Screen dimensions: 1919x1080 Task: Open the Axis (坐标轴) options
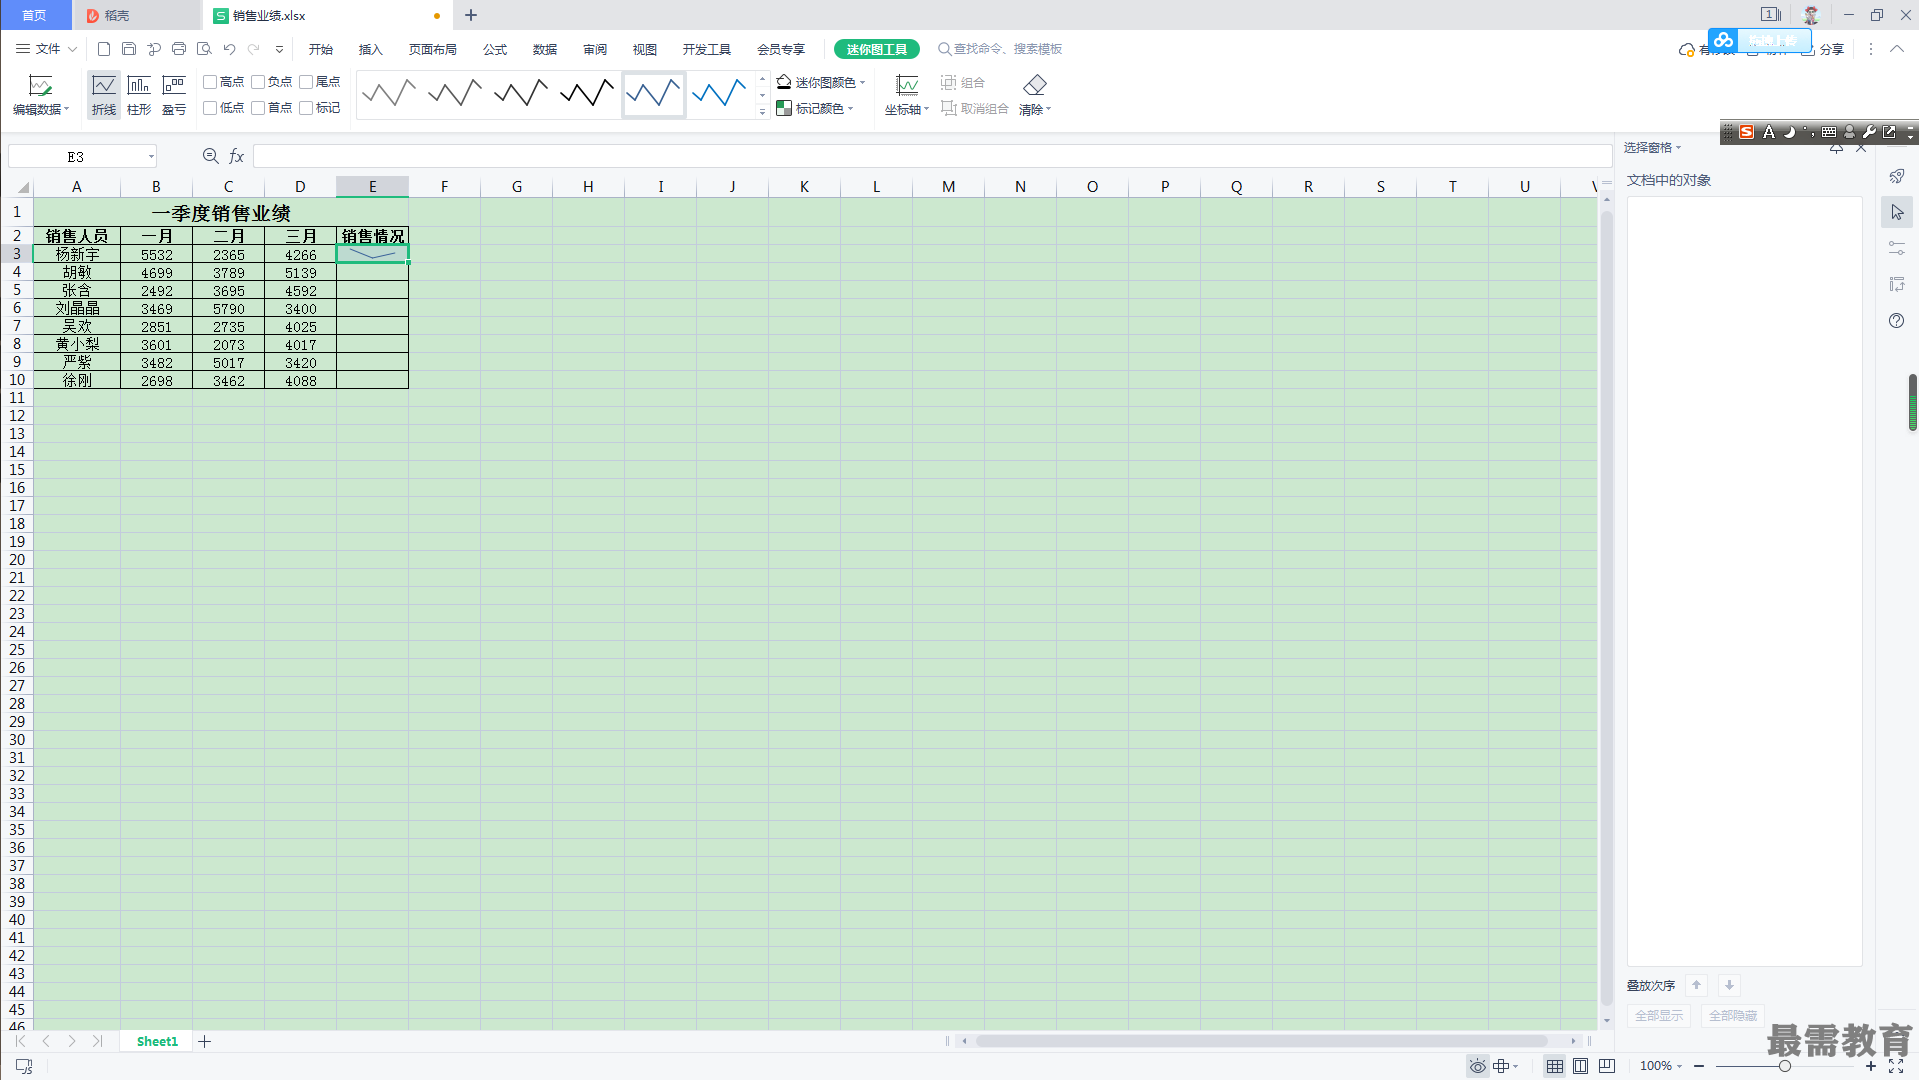click(907, 95)
